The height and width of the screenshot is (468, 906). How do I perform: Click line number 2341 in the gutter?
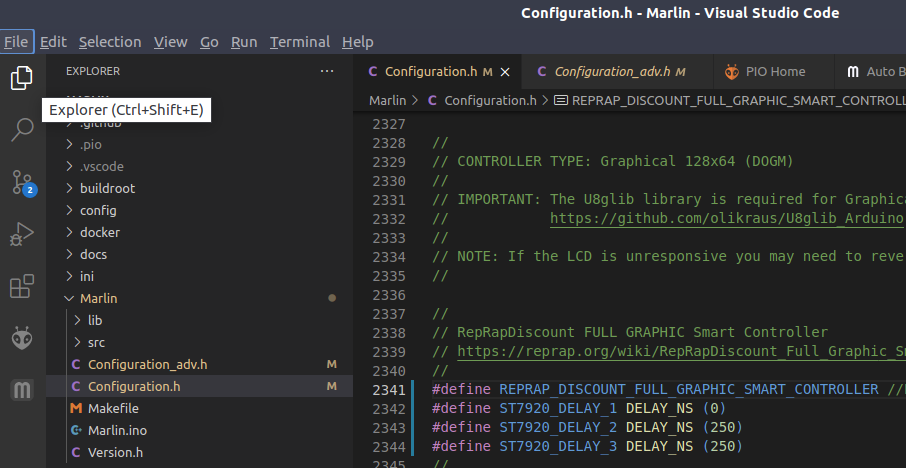pyautogui.click(x=389, y=390)
